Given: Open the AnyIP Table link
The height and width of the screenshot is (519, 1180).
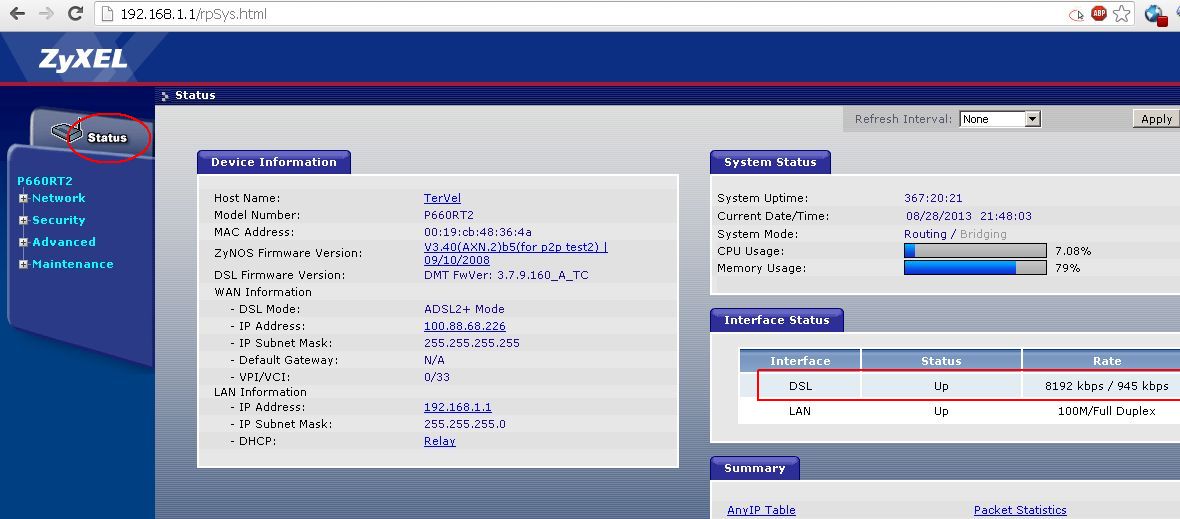Looking at the screenshot, I should [x=761, y=510].
